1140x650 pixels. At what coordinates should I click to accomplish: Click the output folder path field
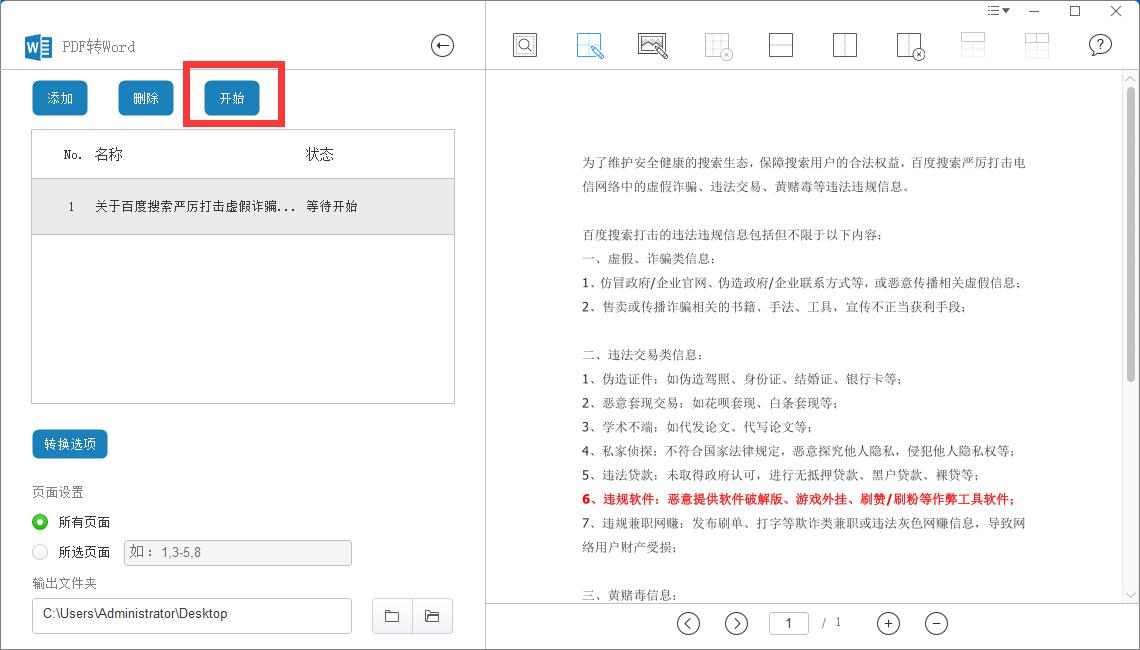192,615
